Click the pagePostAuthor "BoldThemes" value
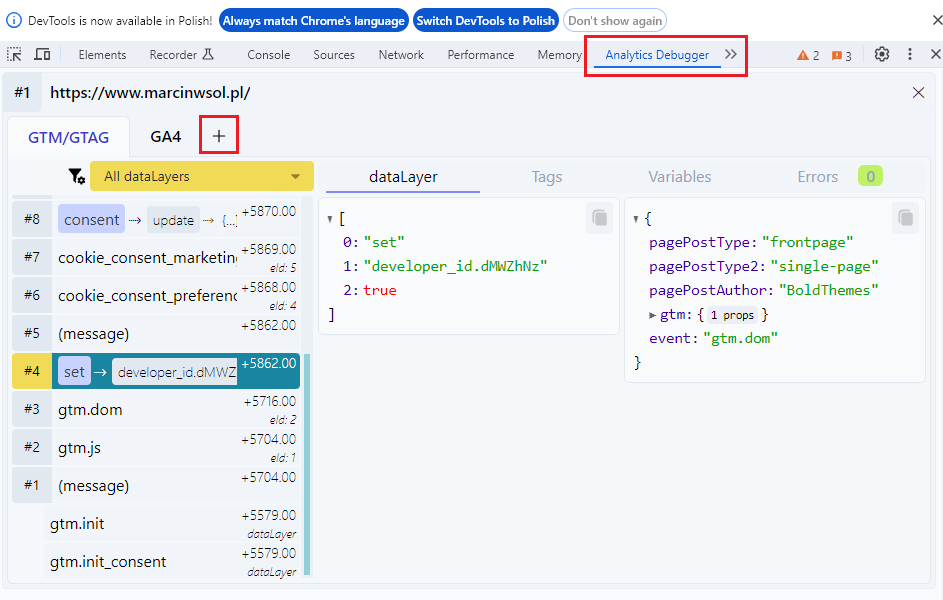Viewport: 943px width, 600px height. [x=829, y=290]
